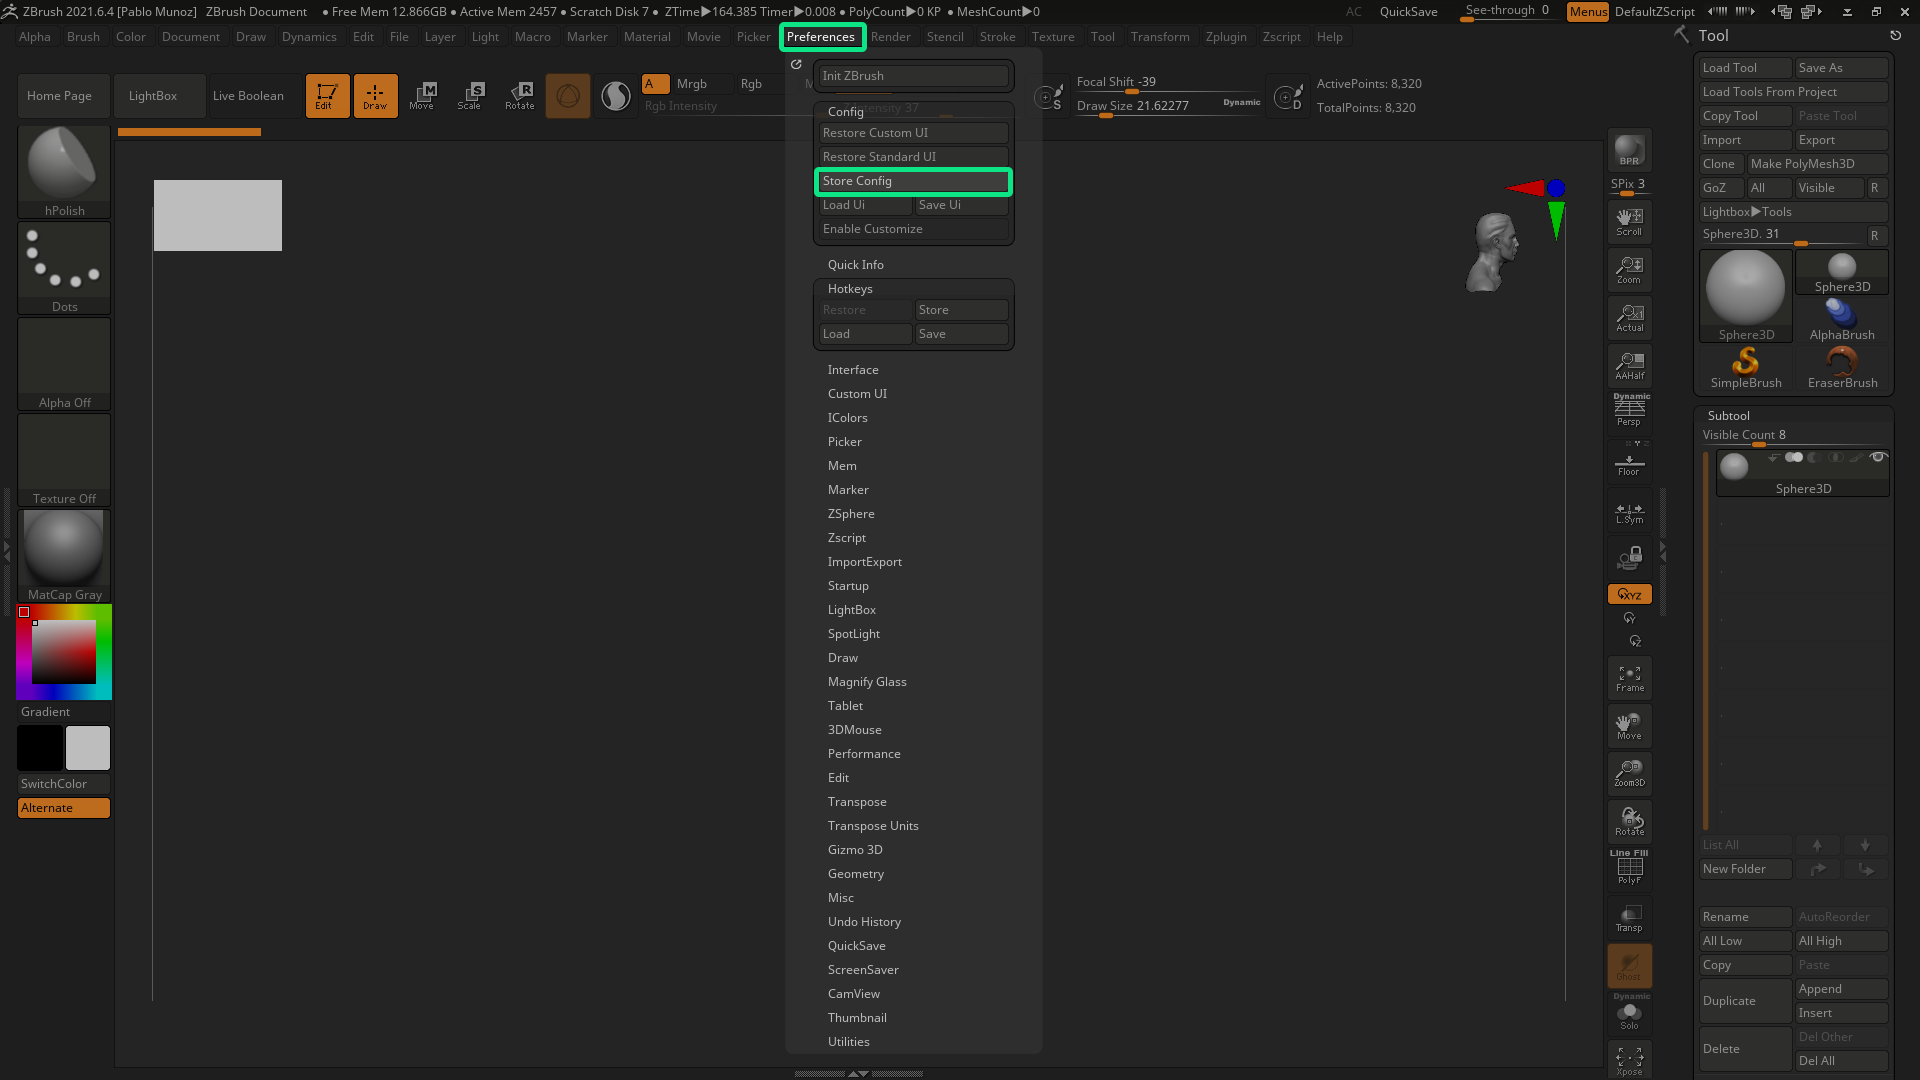Image resolution: width=1920 pixels, height=1080 pixels.
Task: Click the Frame icon
Action: (1629, 678)
